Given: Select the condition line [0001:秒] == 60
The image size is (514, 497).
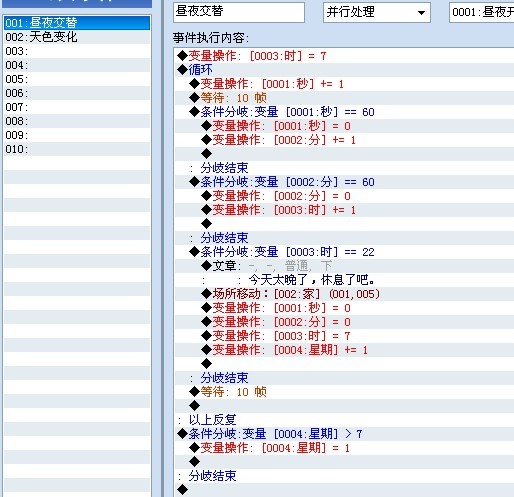Looking at the screenshot, I should pyautogui.click(x=344, y=112).
